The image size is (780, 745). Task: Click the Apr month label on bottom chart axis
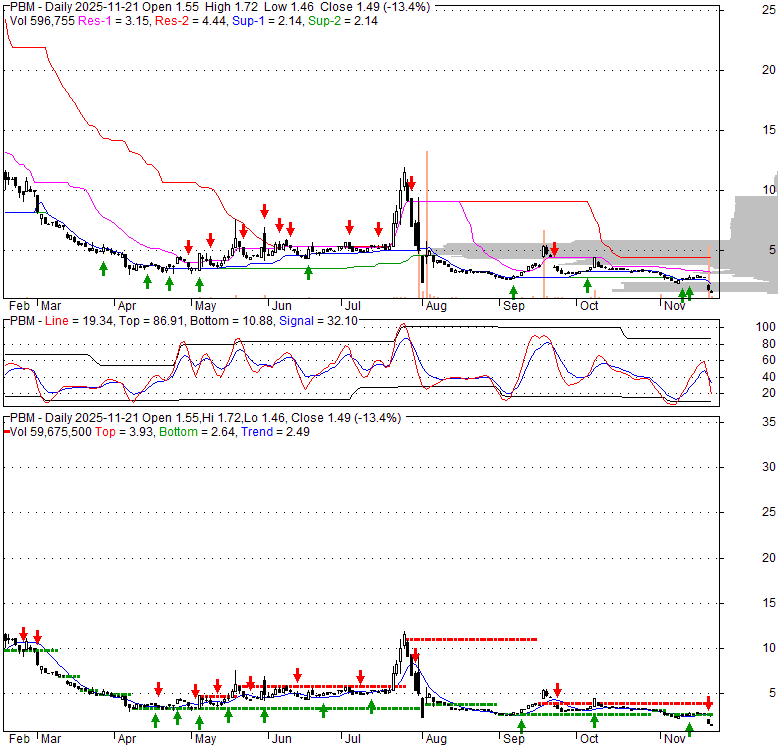click(127, 739)
